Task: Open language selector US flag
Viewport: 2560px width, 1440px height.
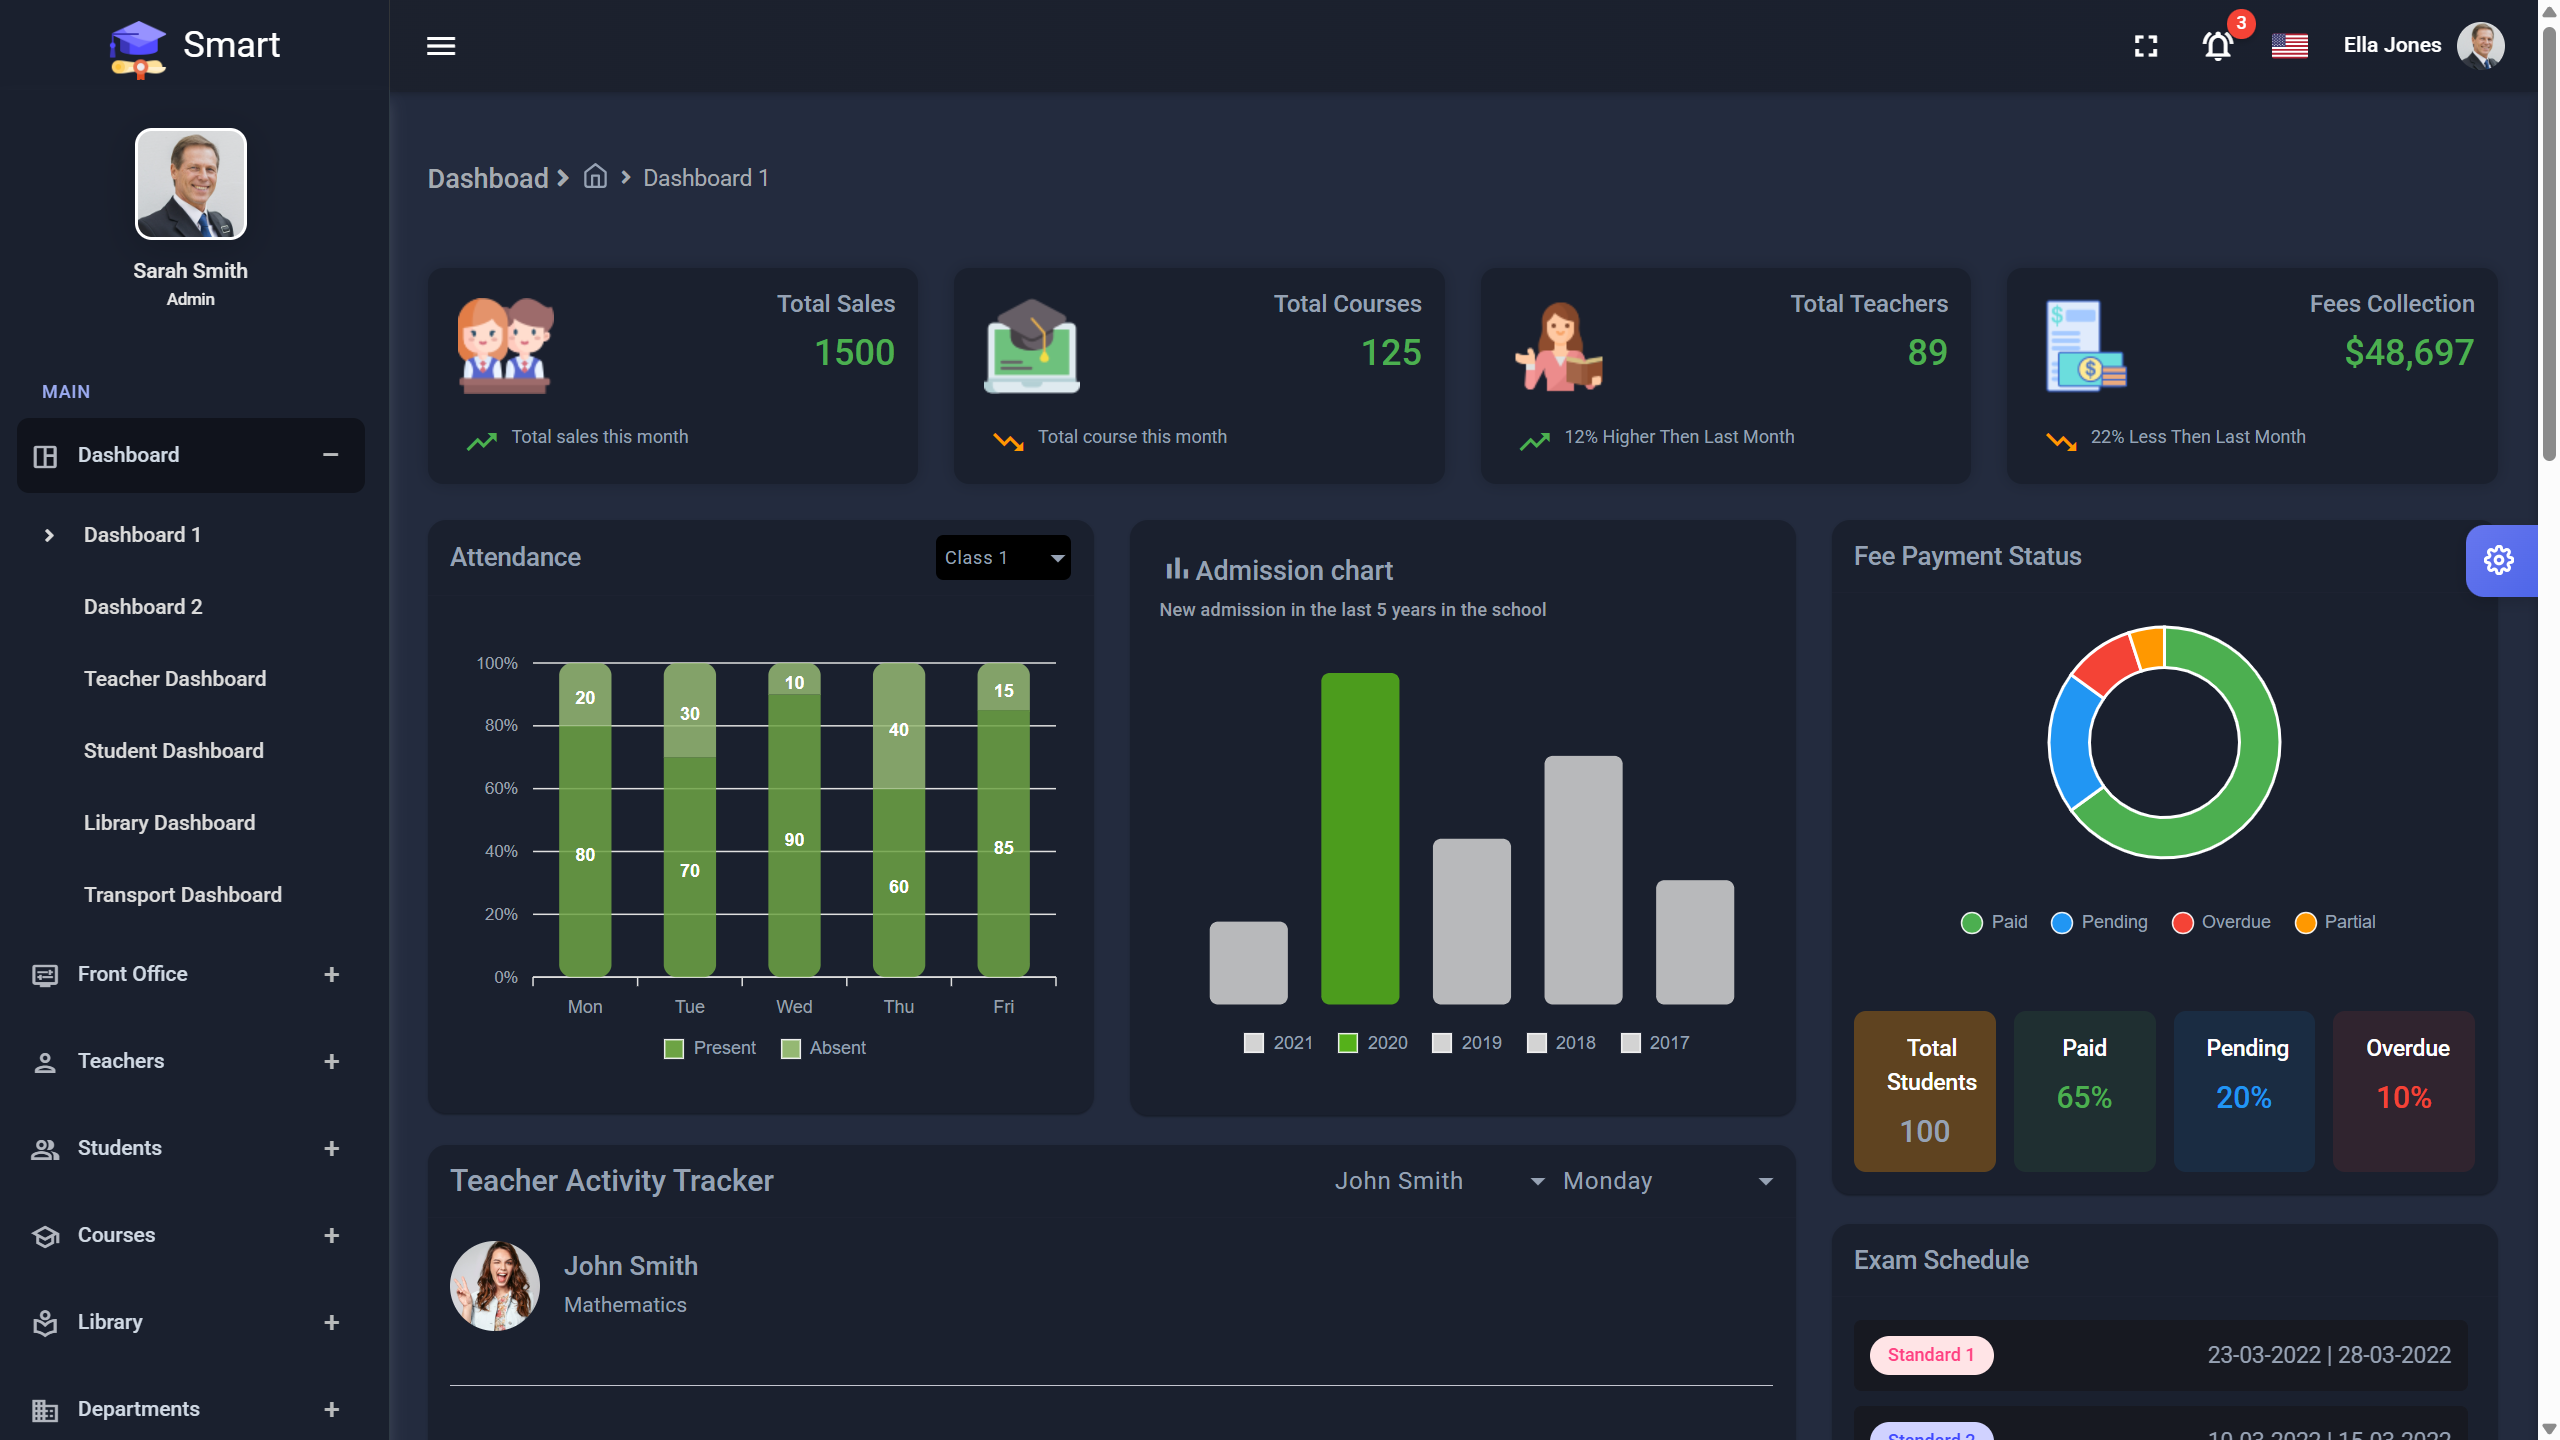Action: (x=2289, y=46)
